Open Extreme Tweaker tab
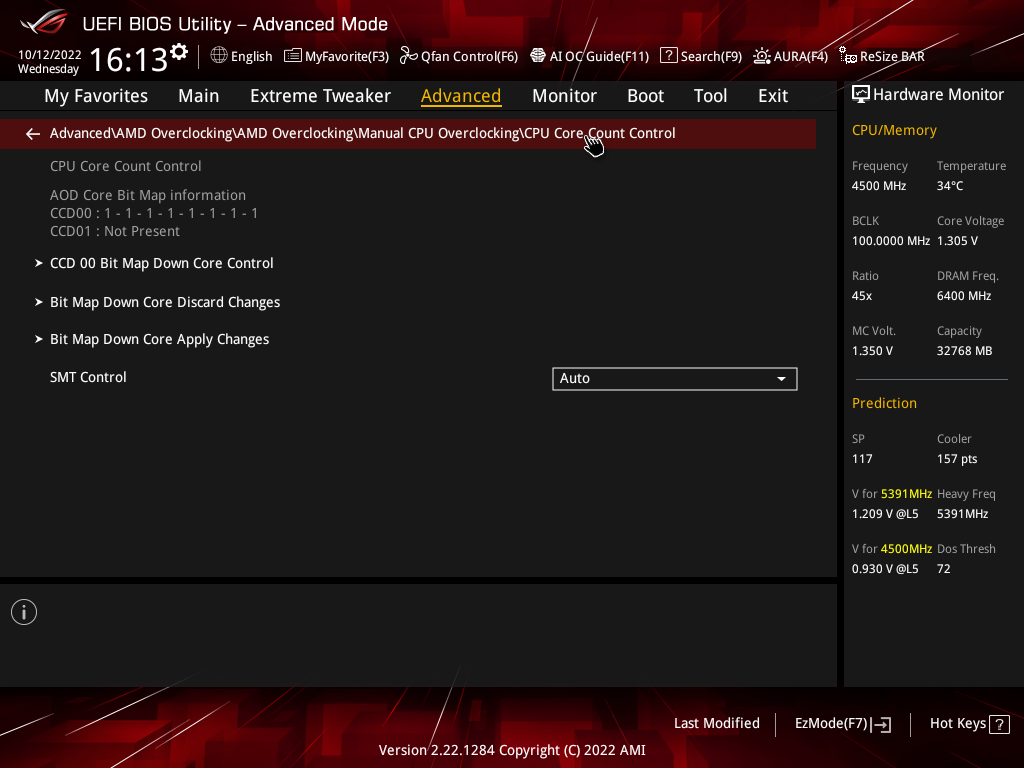The image size is (1024, 768). point(320,96)
